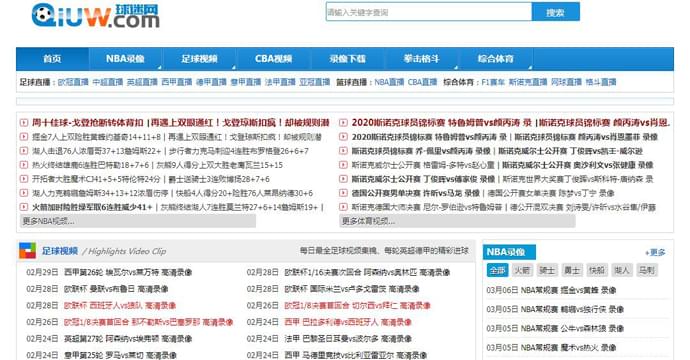
Task: Click play icon beside 乔-佩里vs颜丙涛 row
Action: point(343,151)
